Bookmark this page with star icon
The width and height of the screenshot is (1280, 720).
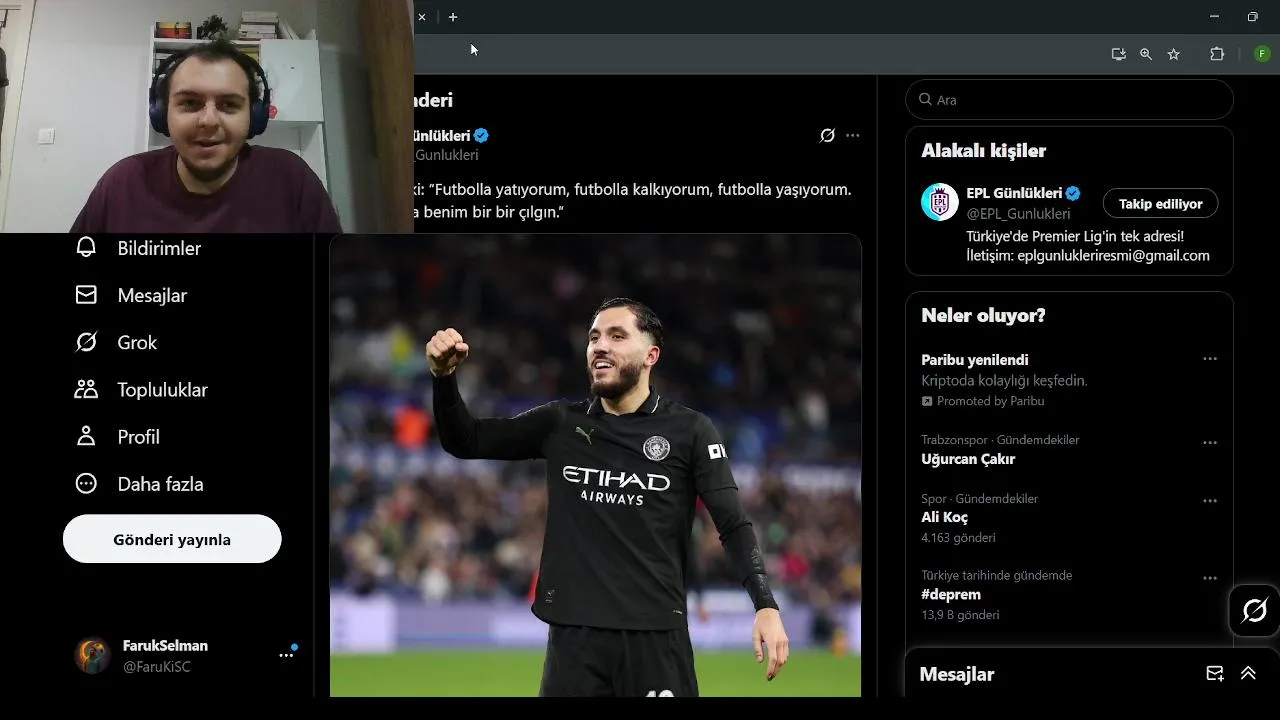click(1174, 54)
